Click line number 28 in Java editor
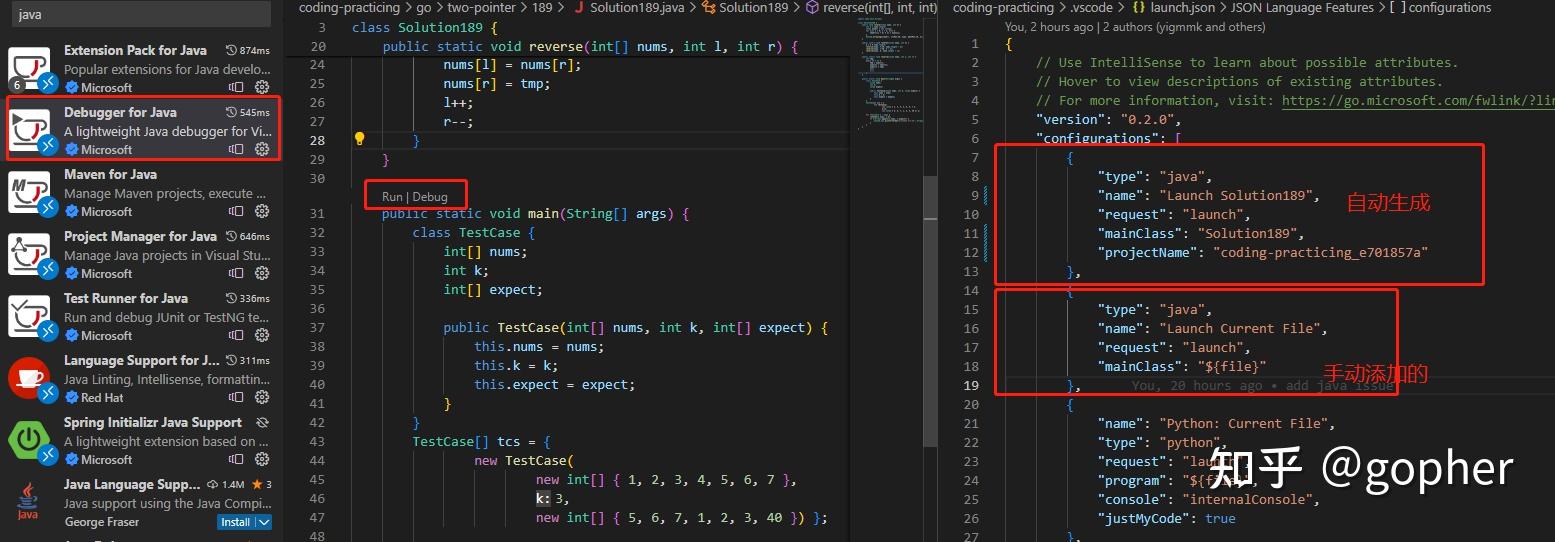The width and height of the screenshot is (1555, 542). point(317,140)
